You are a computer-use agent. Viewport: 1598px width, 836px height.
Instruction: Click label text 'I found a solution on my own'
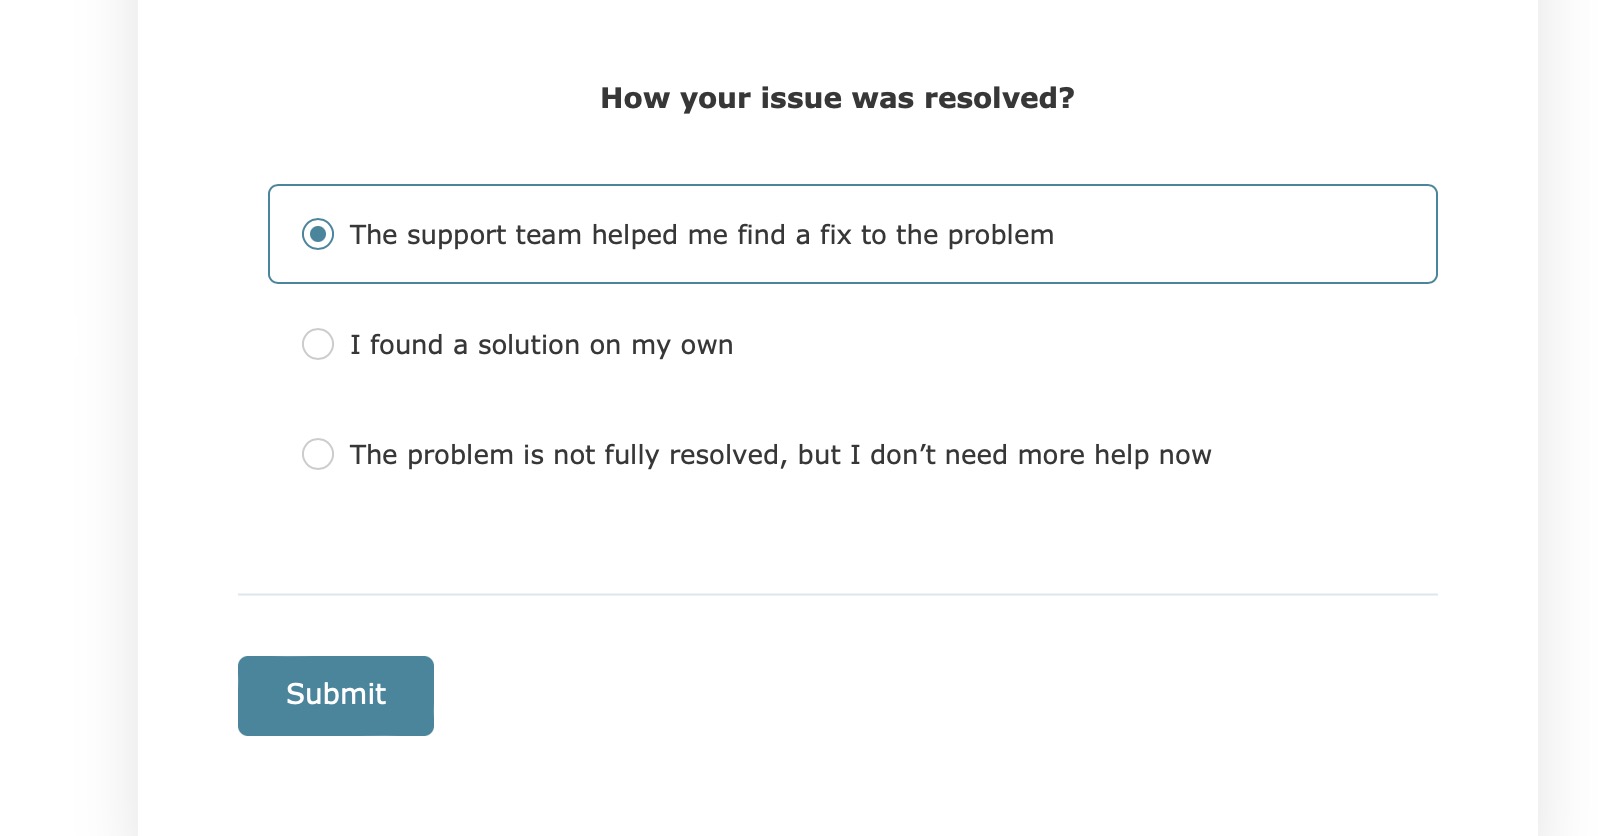click(541, 345)
